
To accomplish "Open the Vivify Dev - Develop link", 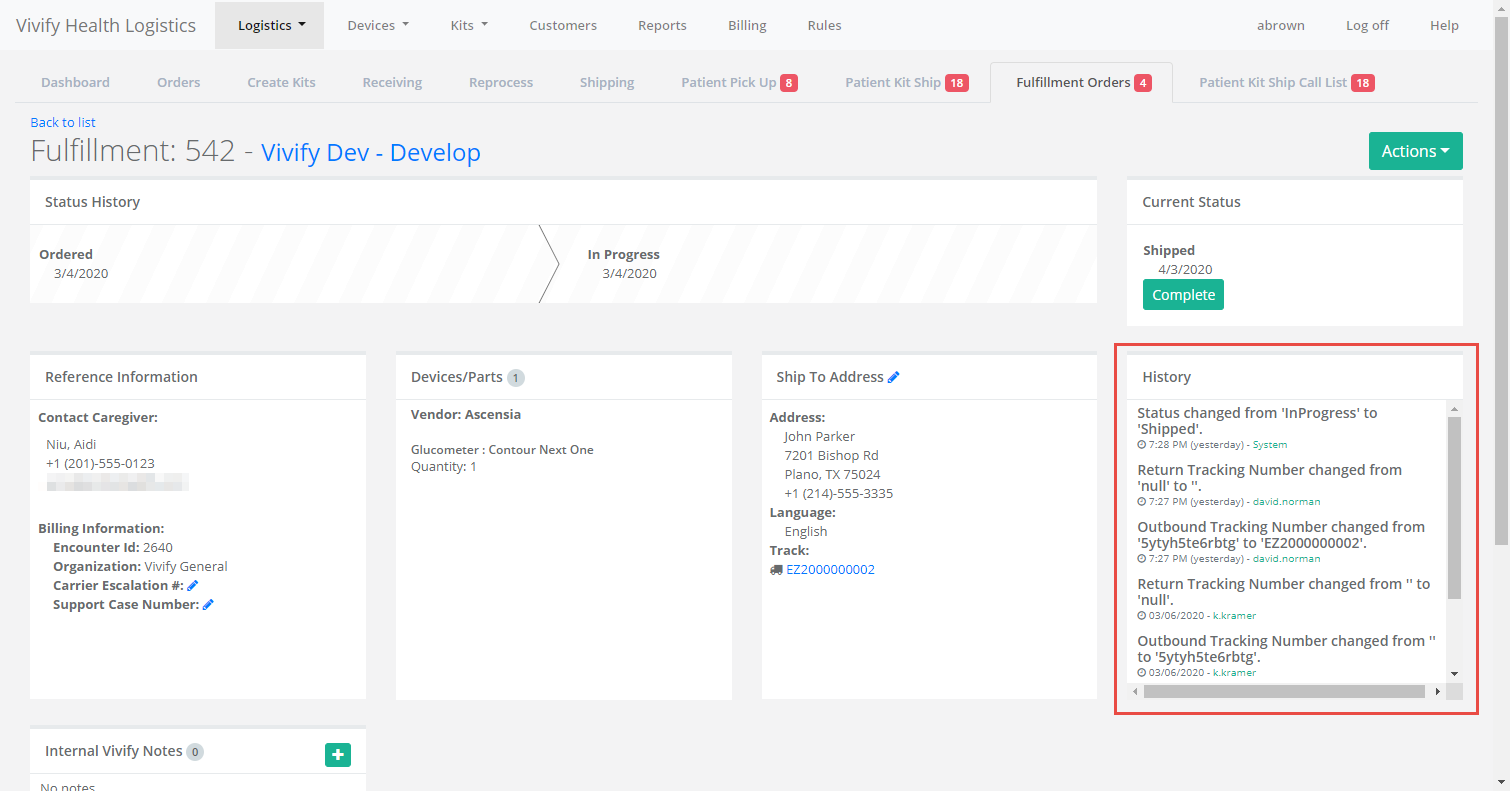I will click(370, 152).
